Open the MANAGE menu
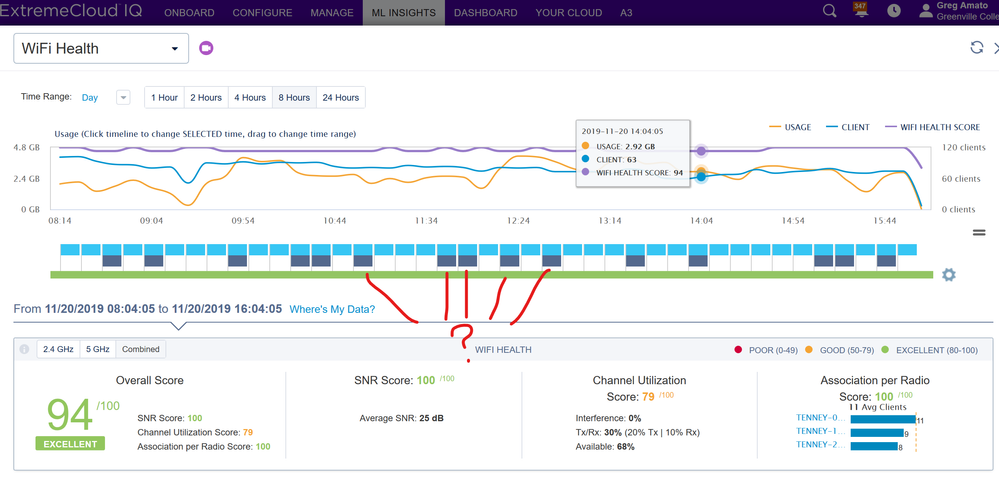The height and width of the screenshot is (480, 999). pos(332,13)
